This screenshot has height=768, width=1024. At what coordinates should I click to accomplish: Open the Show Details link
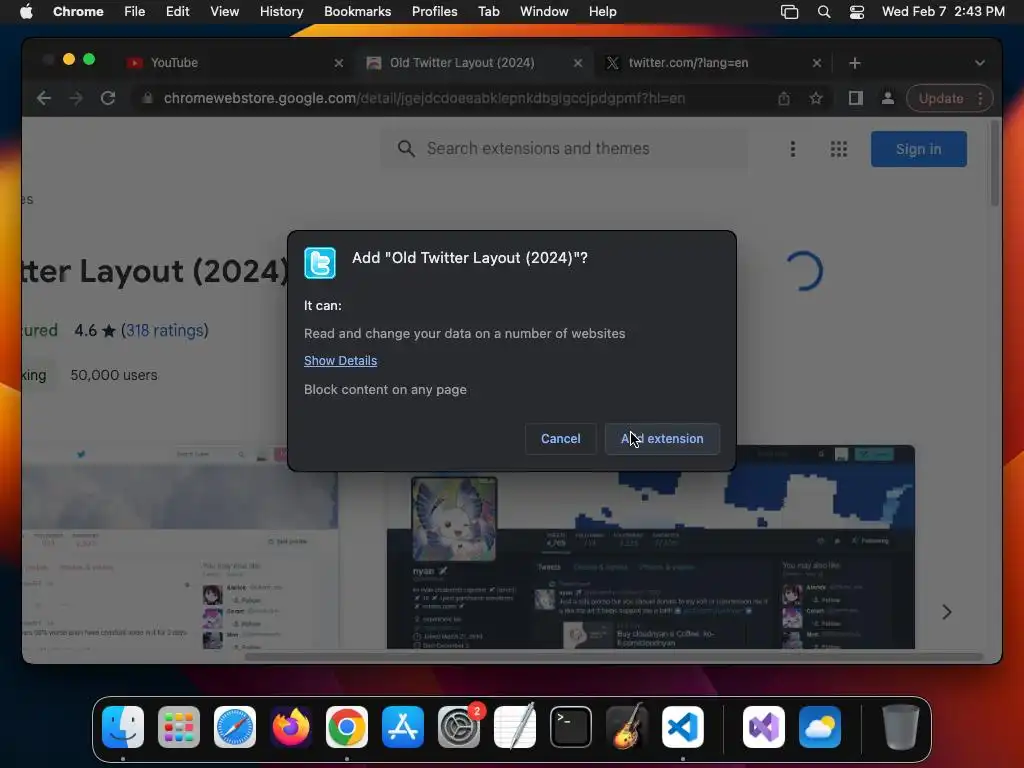pyautogui.click(x=340, y=360)
